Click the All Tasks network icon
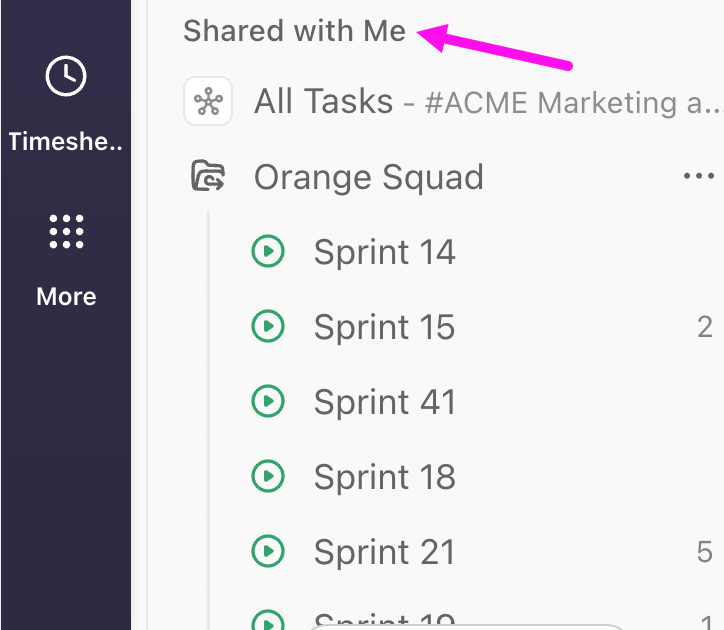 [x=208, y=102]
